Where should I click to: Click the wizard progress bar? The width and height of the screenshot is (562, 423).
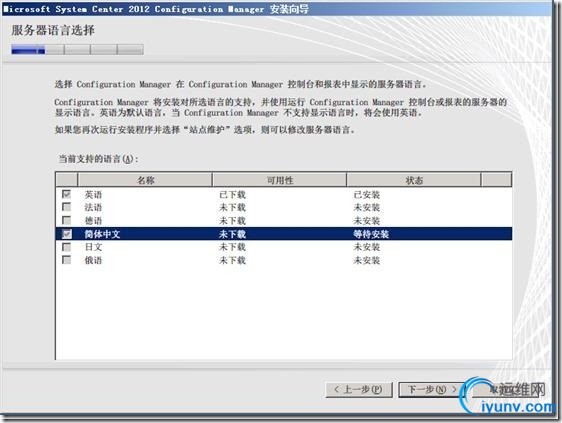click(77, 49)
